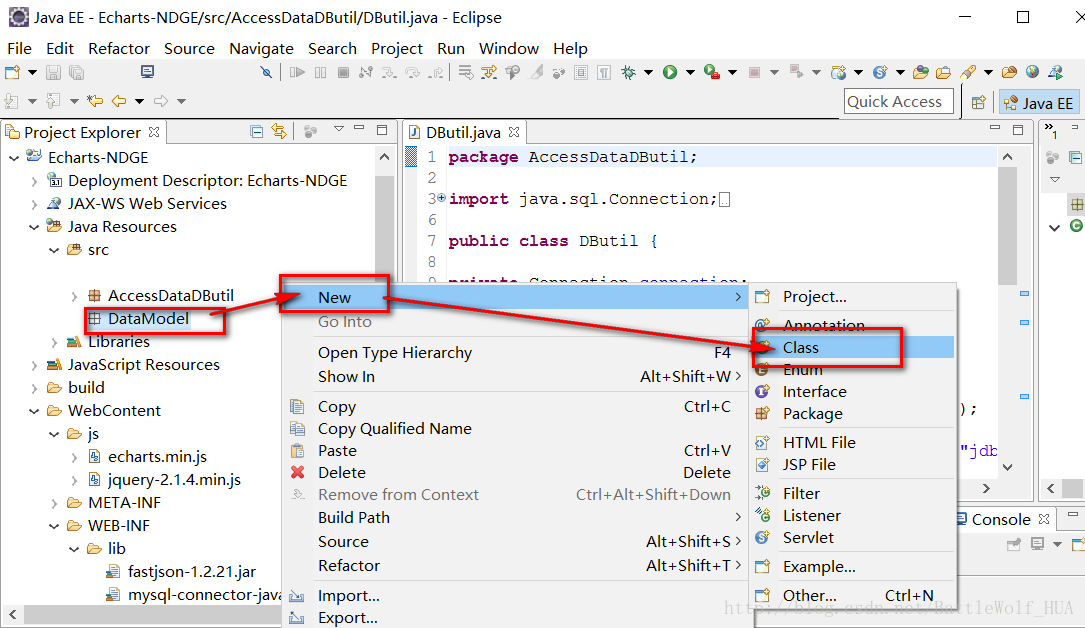Viewport: 1085px width, 628px height.
Task: Open the Window menu in menu bar
Action: pos(509,48)
